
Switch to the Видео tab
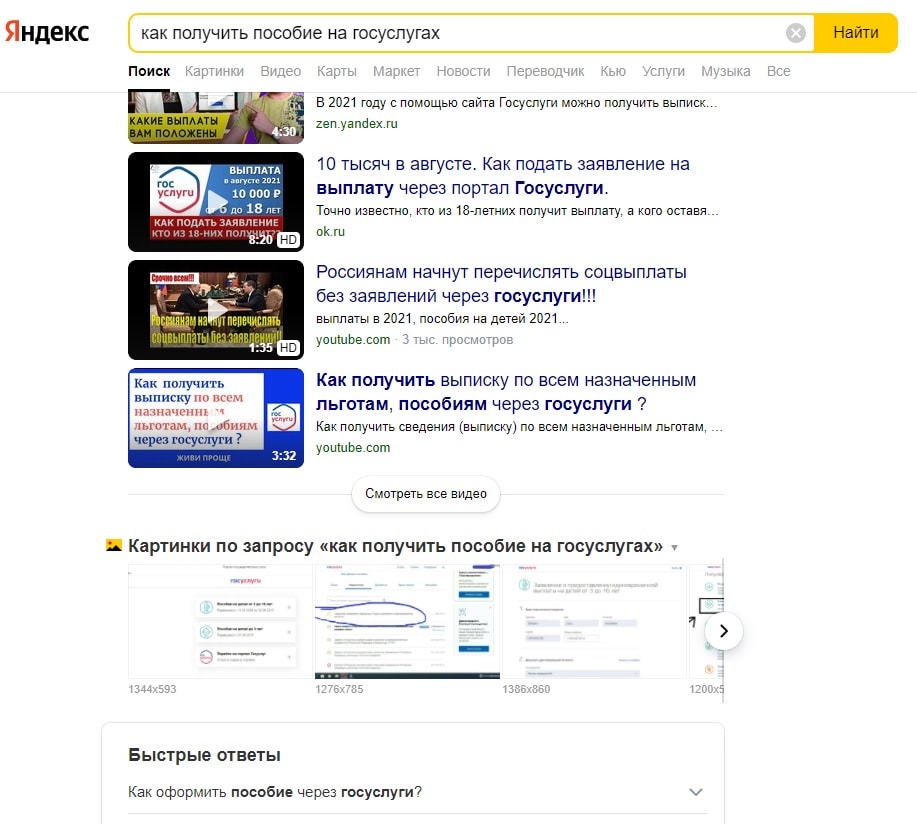click(x=281, y=71)
